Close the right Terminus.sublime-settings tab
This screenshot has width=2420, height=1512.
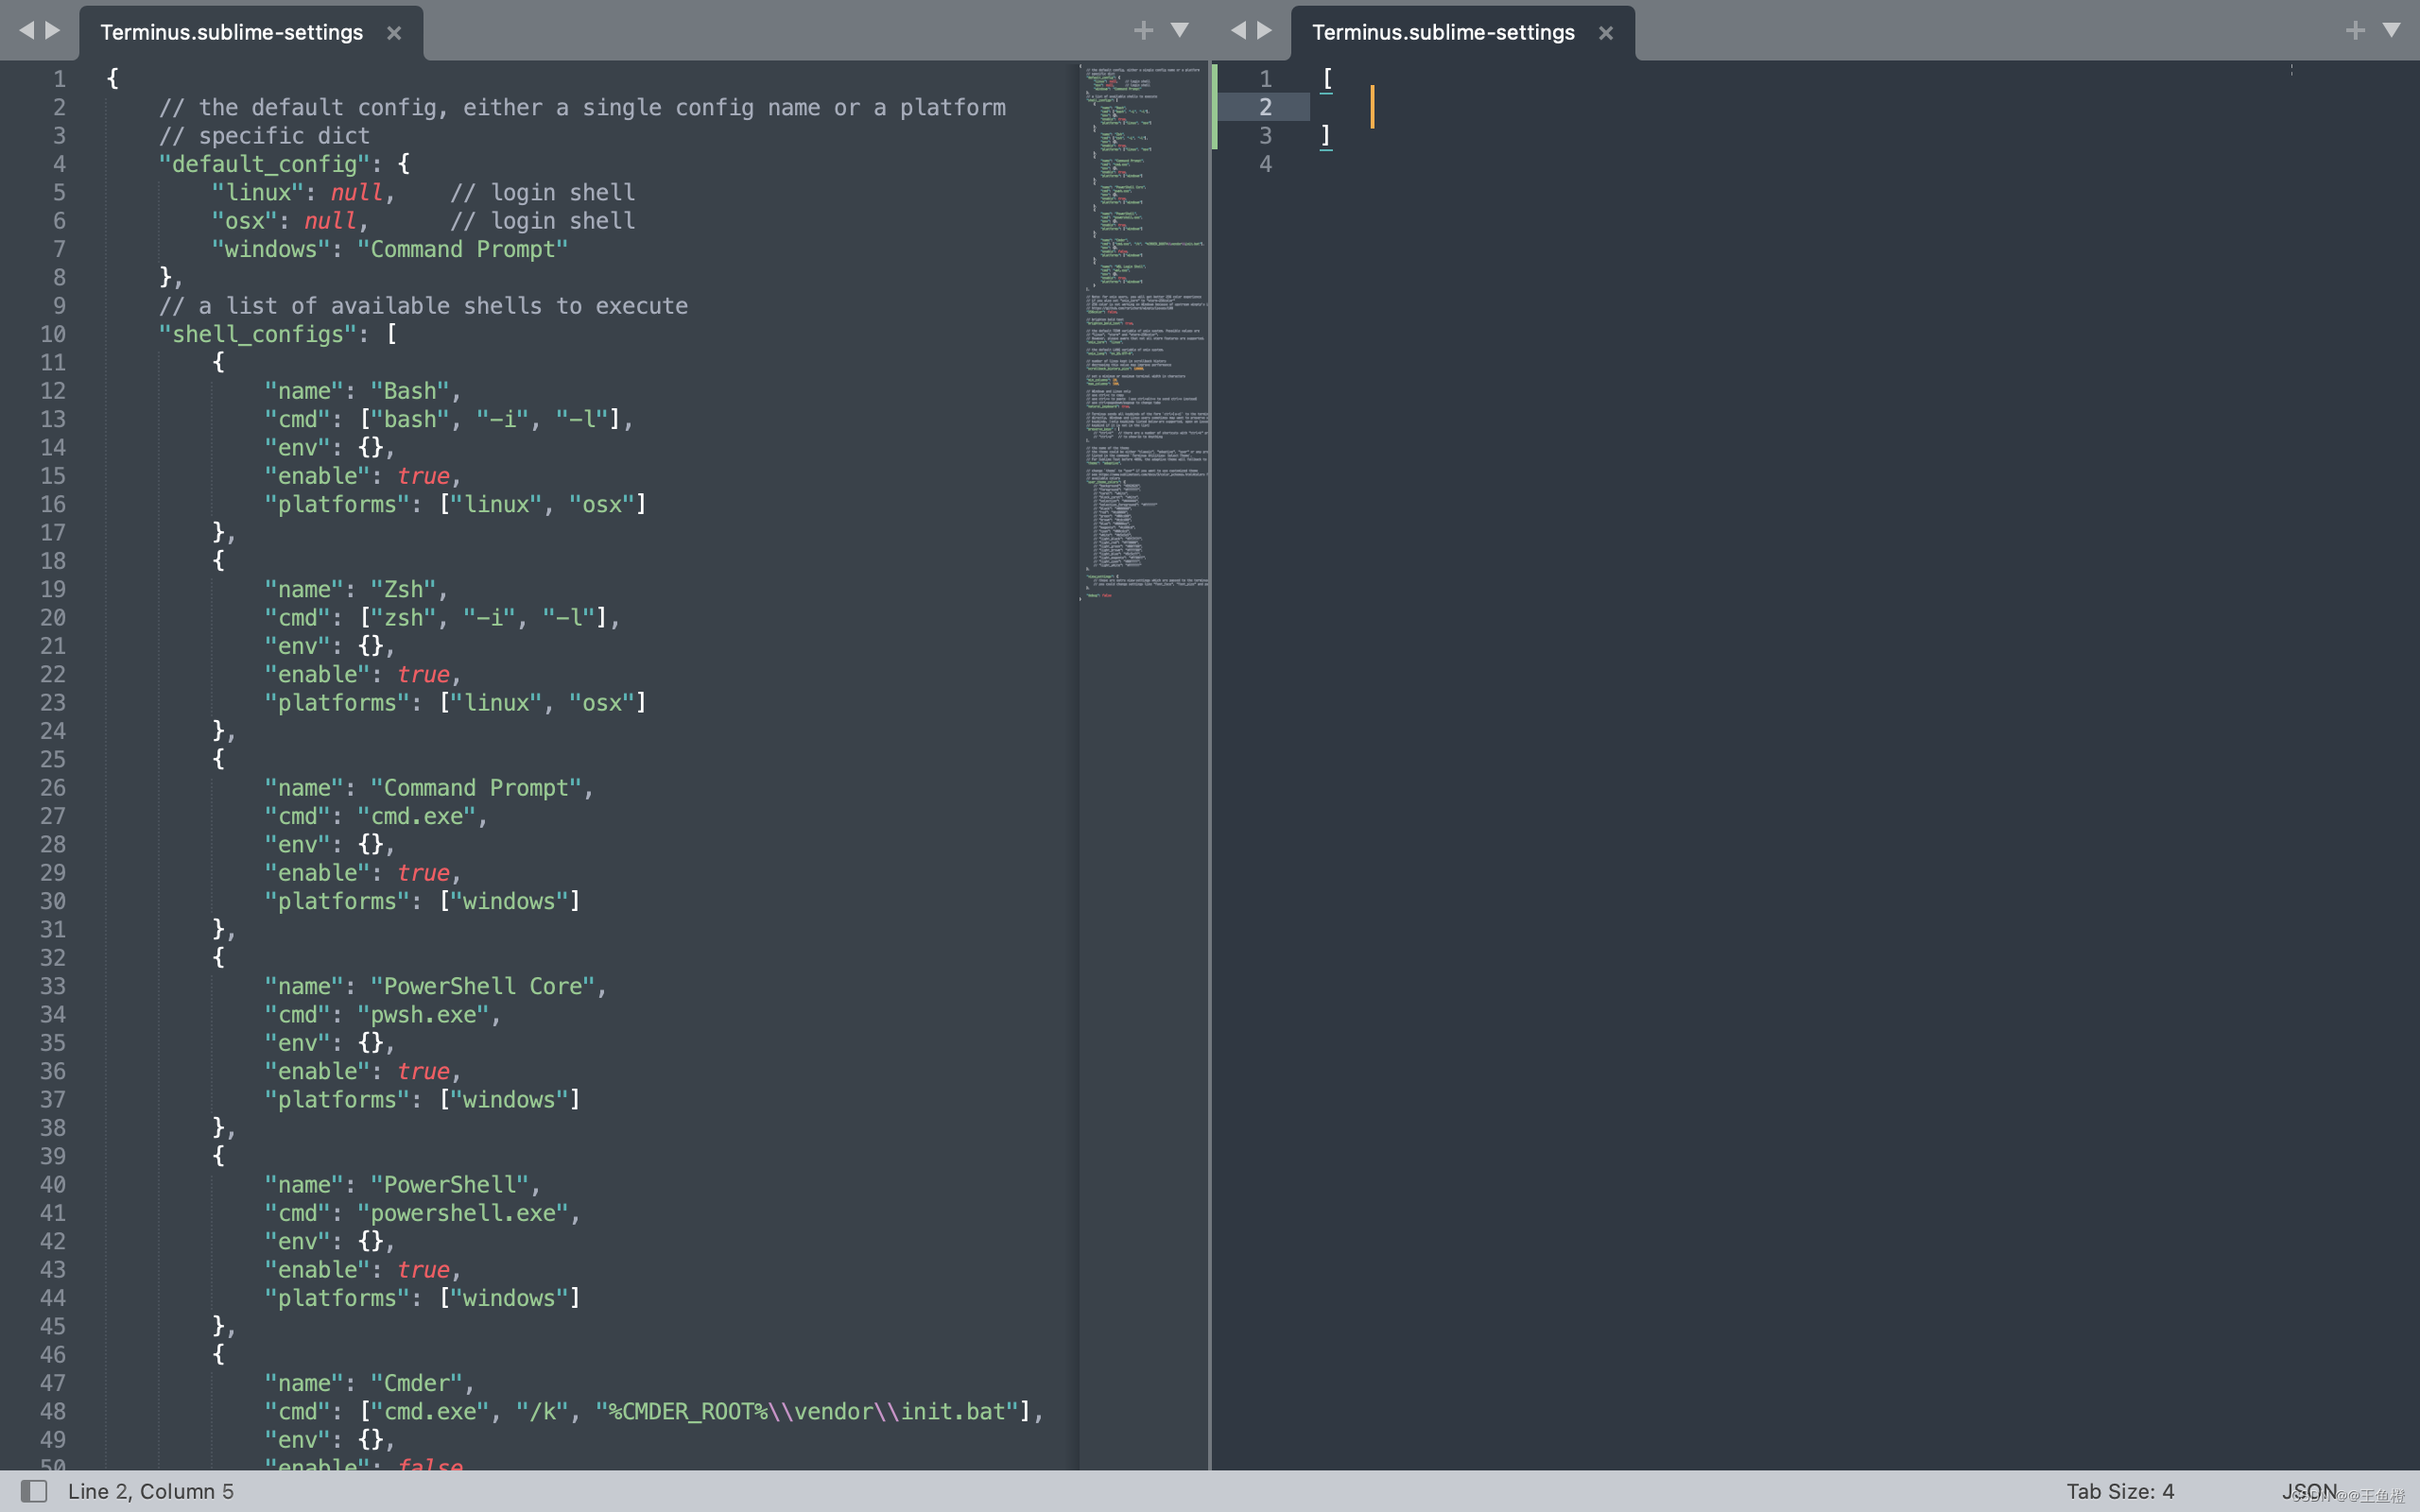pyautogui.click(x=1605, y=32)
